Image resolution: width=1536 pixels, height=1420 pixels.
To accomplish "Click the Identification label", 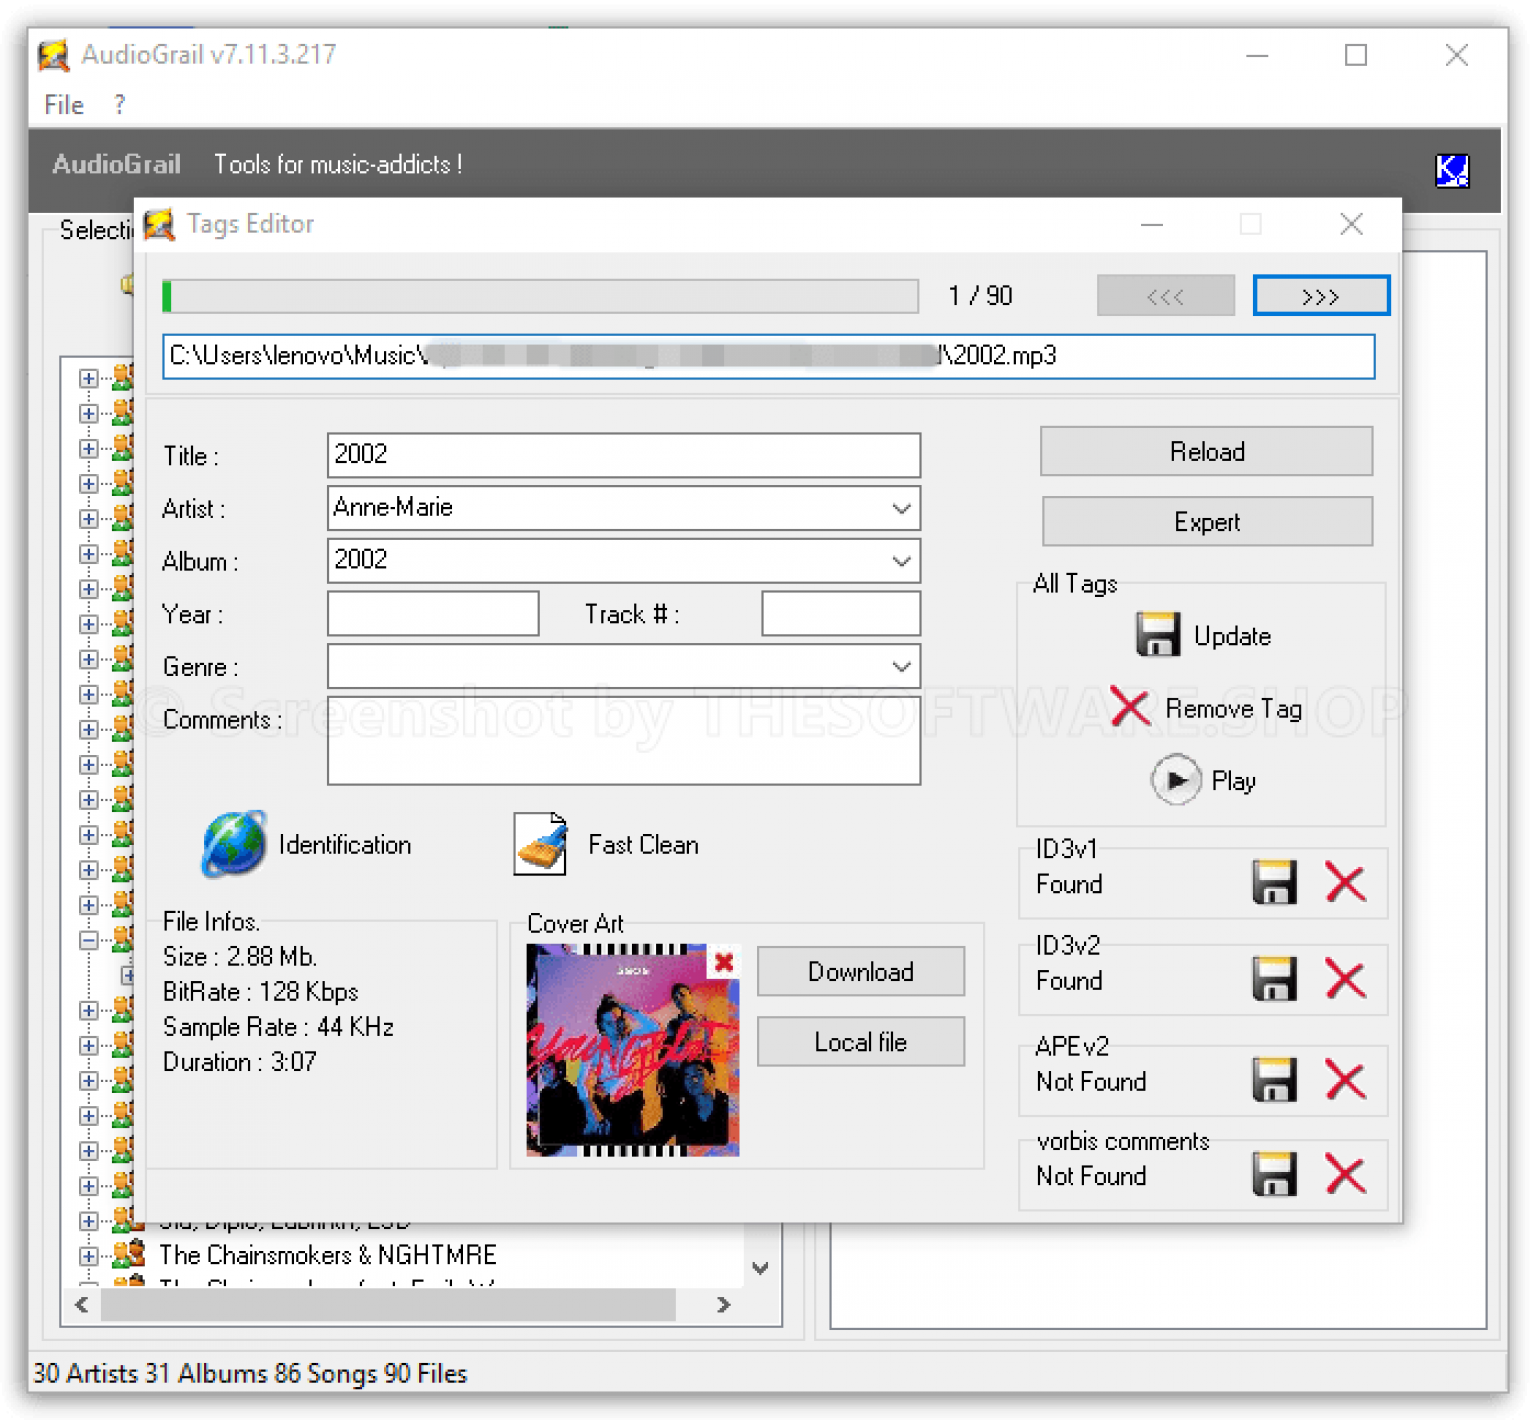I will (x=345, y=845).
